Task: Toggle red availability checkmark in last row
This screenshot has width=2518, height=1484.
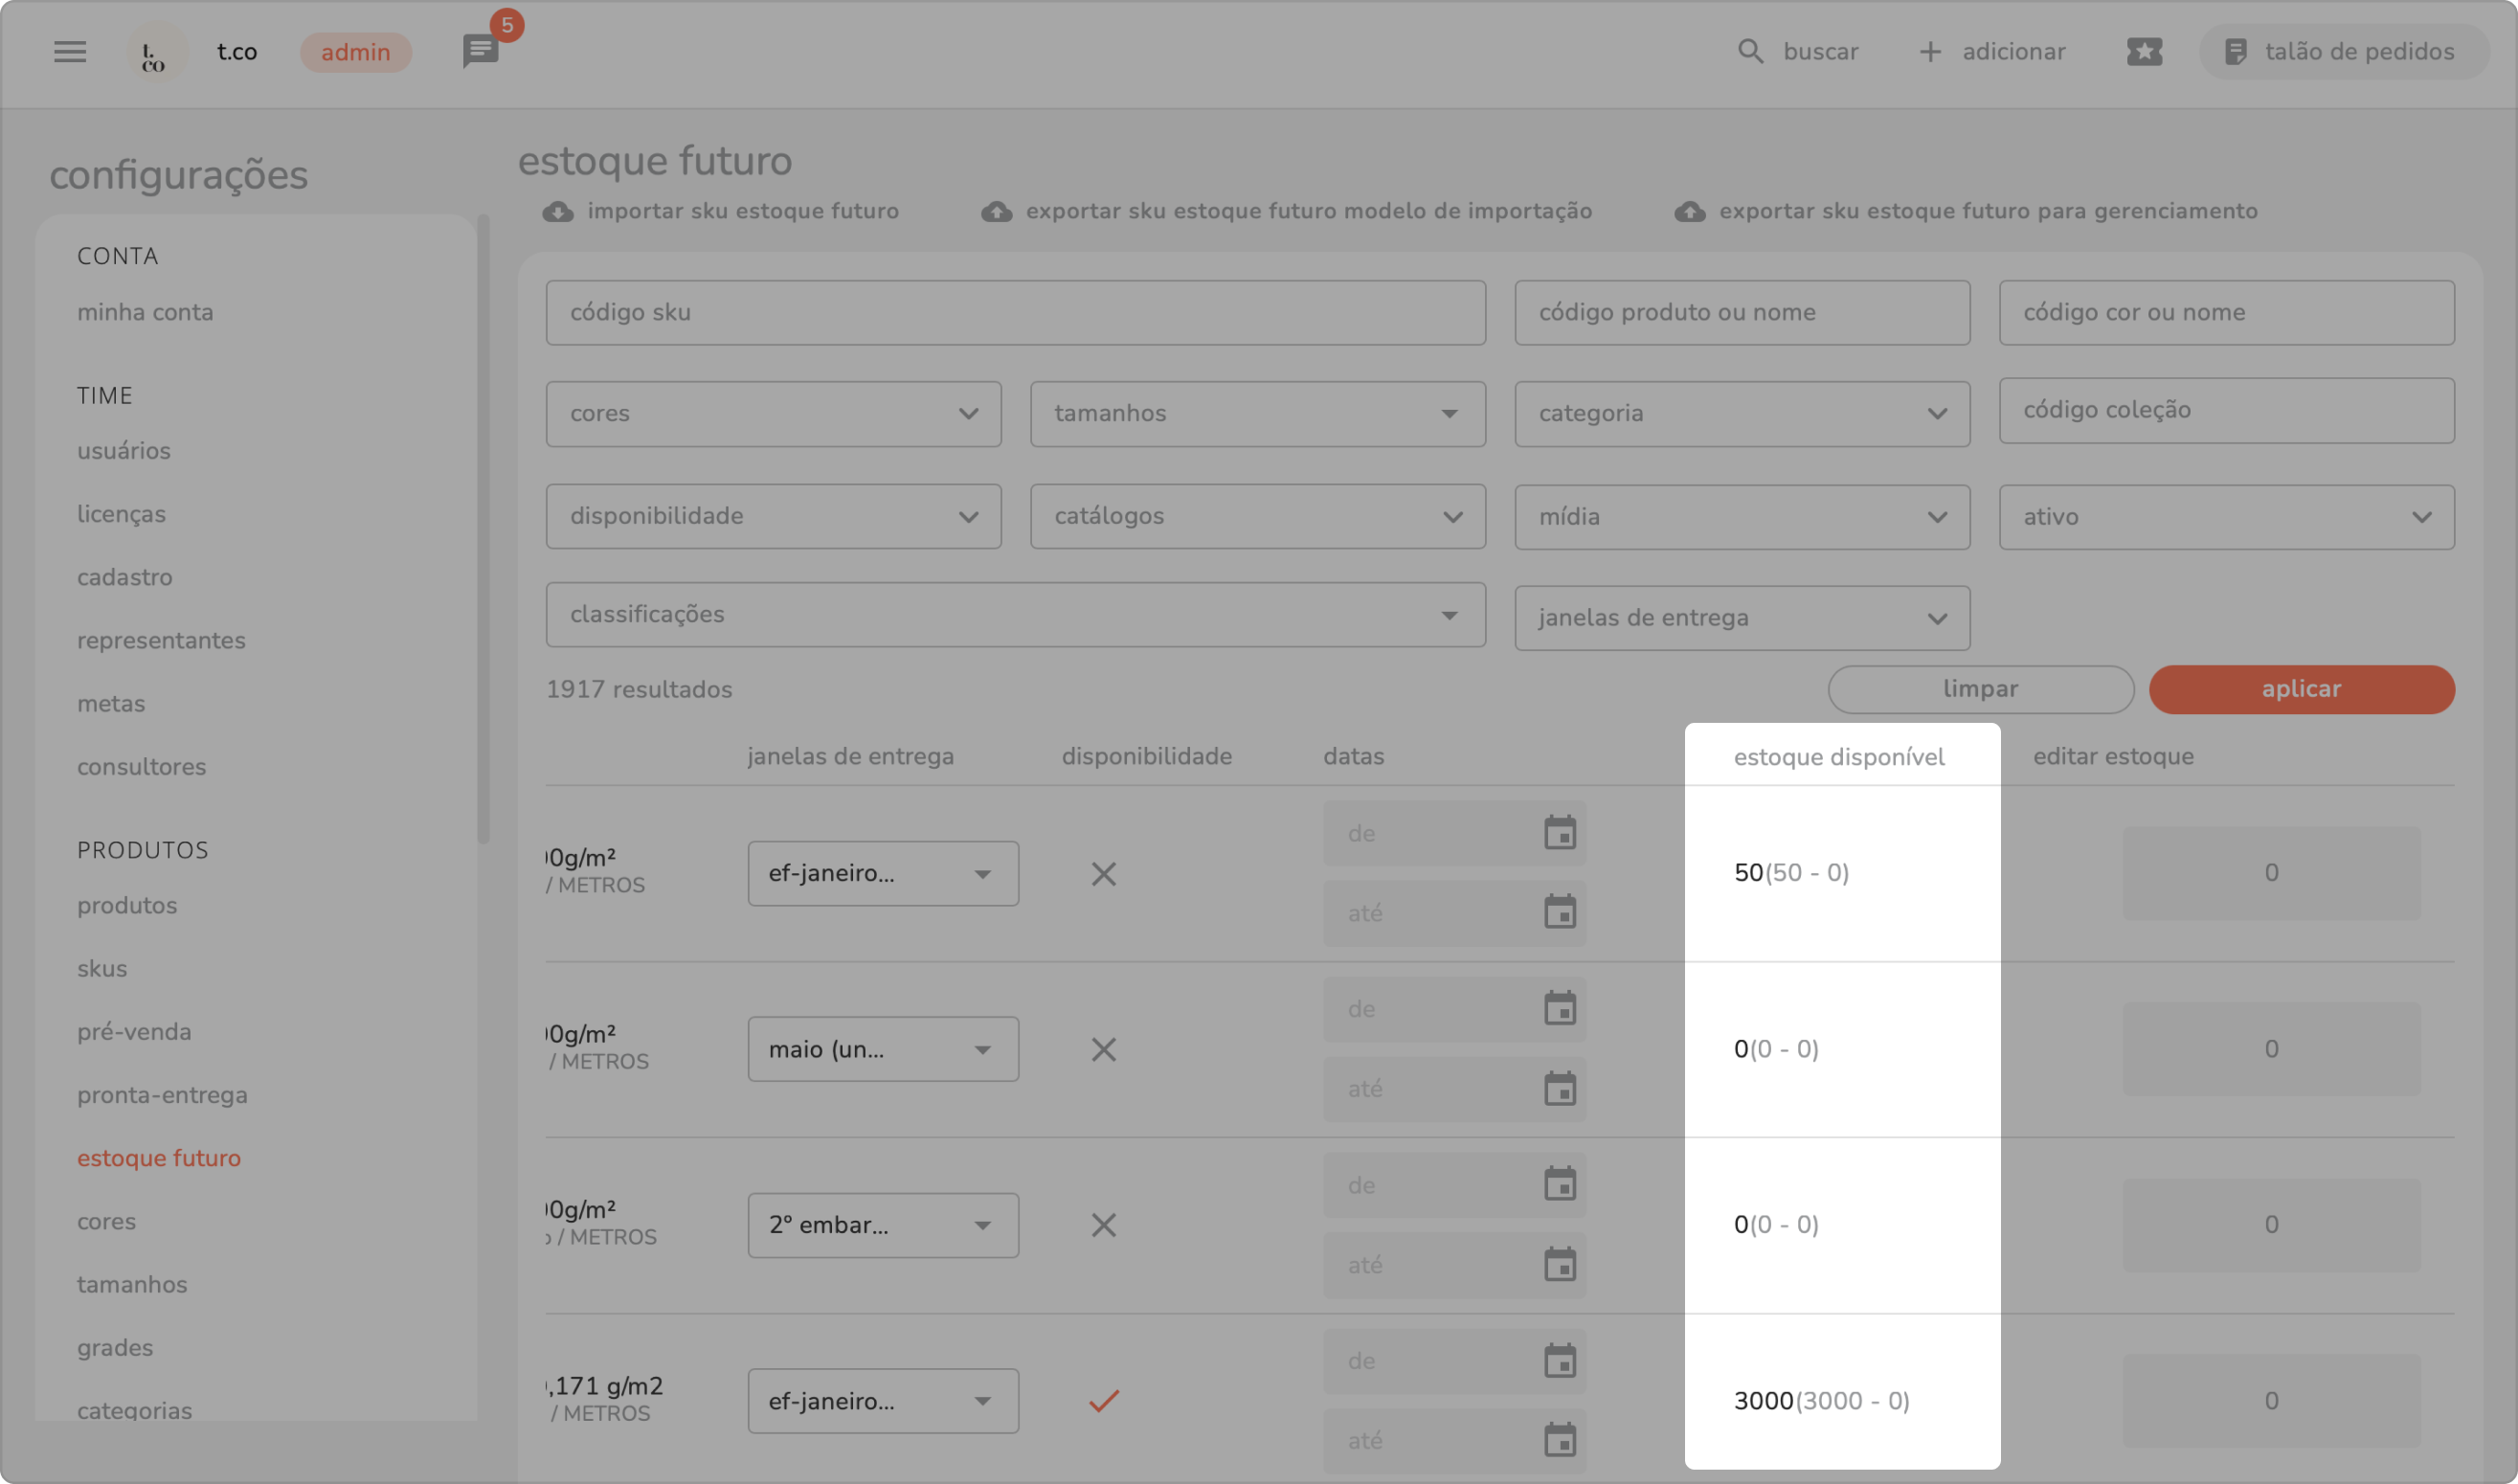Action: pyautogui.click(x=1103, y=1401)
